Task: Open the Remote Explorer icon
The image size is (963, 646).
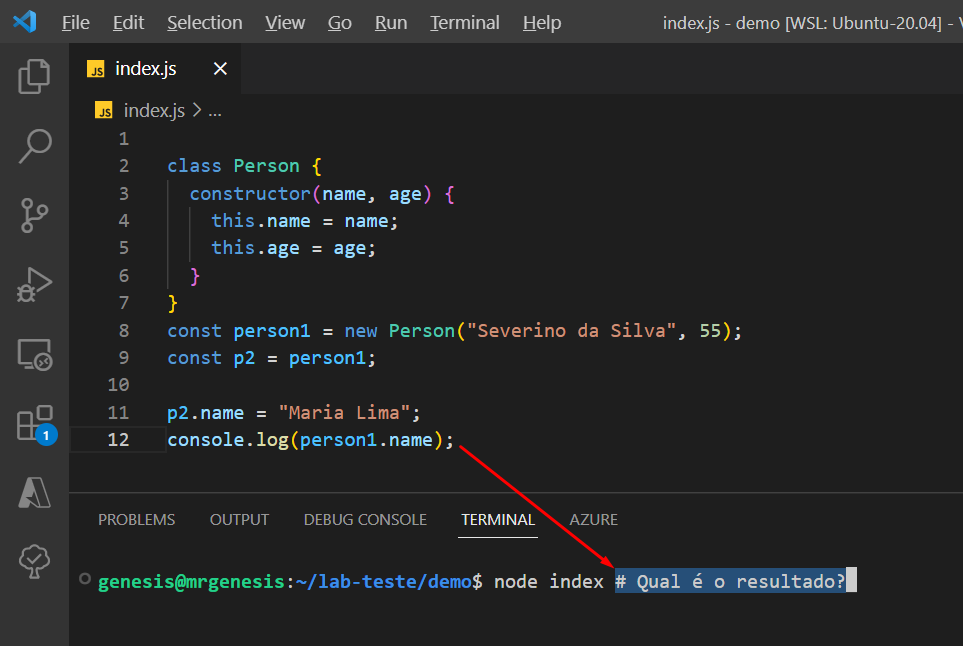Action: 34,354
